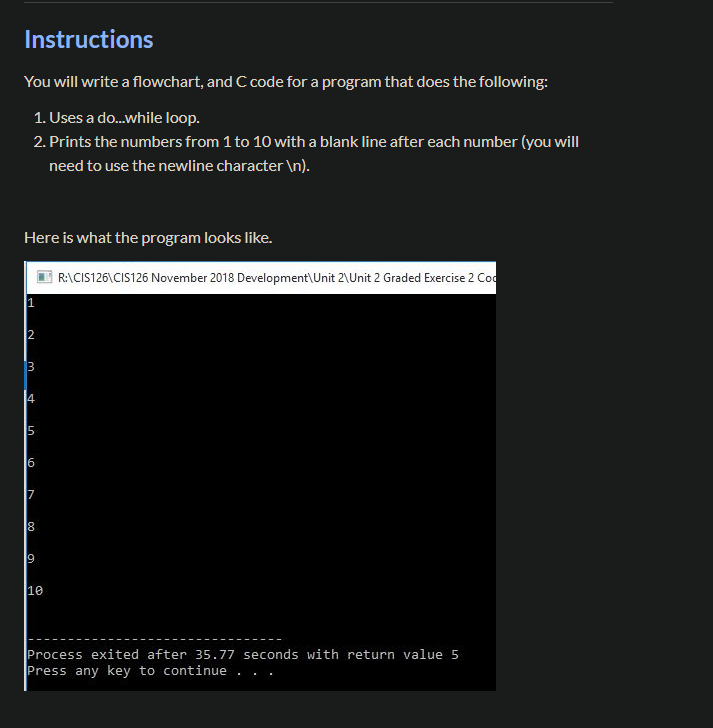Click the number 10 in the console output
The width and height of the screenshot is (713, 728).
(35, 591)
